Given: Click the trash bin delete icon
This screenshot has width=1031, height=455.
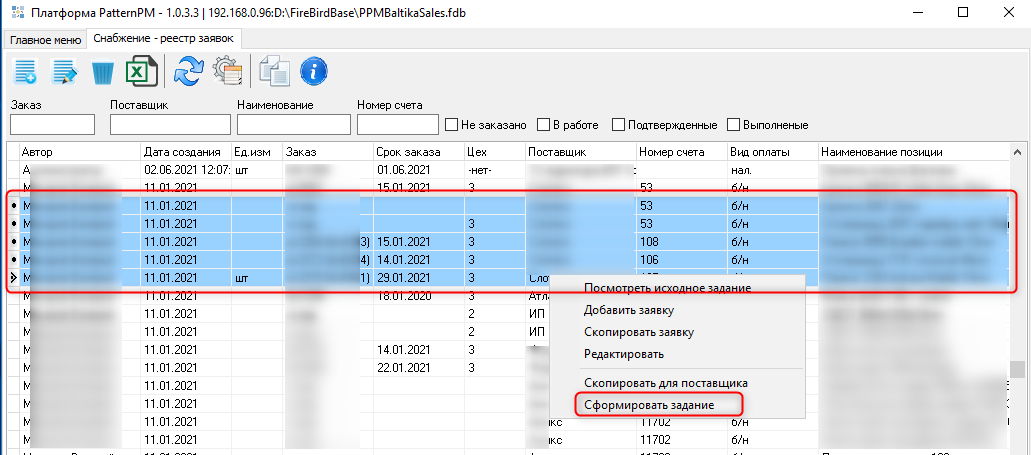Looking at the screenshot, I should pyautogui.click(x=103, y=72).
